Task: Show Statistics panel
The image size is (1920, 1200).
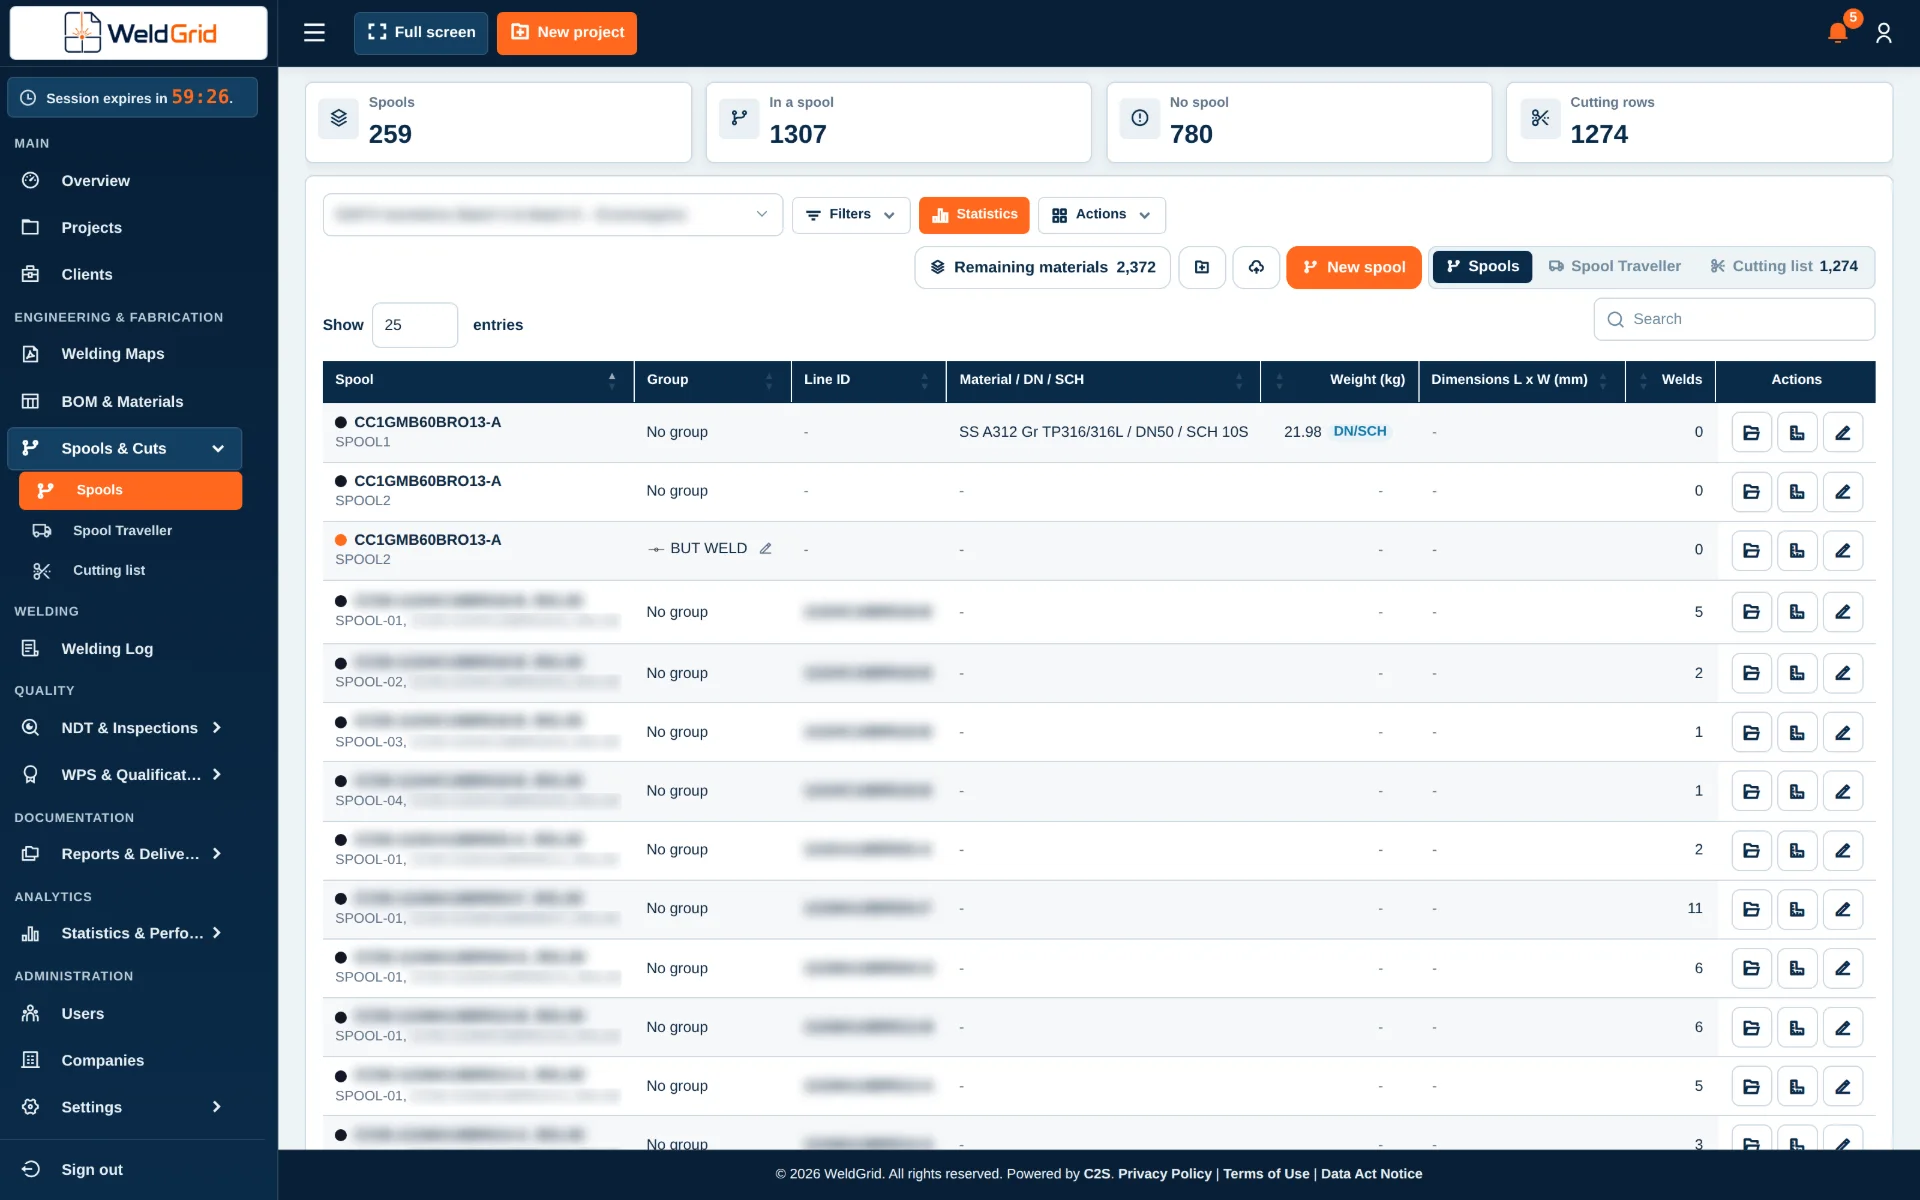Action: 974,215
